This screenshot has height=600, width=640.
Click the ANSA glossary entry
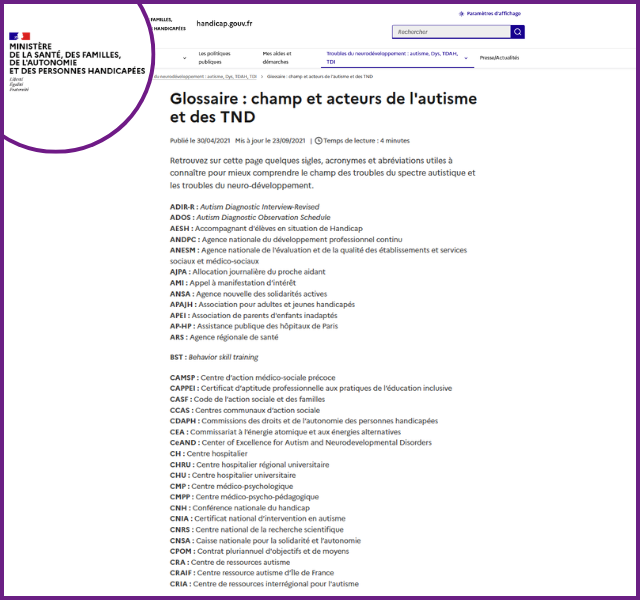pyautogui.click(x=248, y=293)
